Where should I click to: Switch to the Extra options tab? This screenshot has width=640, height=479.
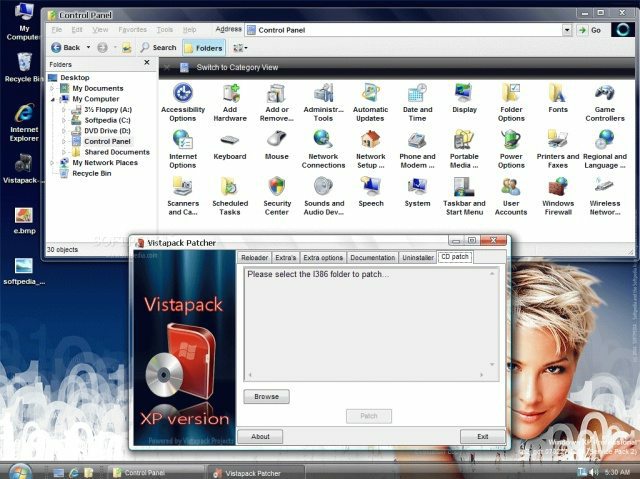point(323,258)
